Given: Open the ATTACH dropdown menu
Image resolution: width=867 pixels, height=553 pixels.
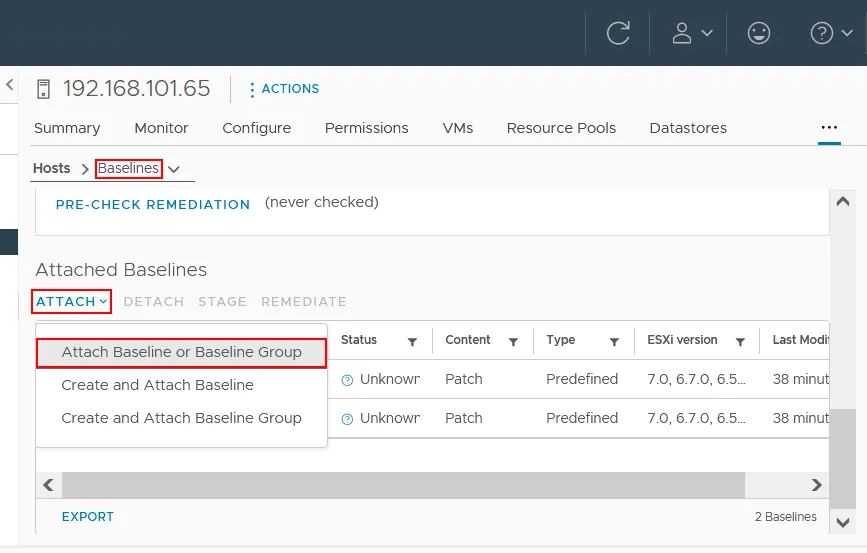Looking at the screenshot, I should pos(71,301).
